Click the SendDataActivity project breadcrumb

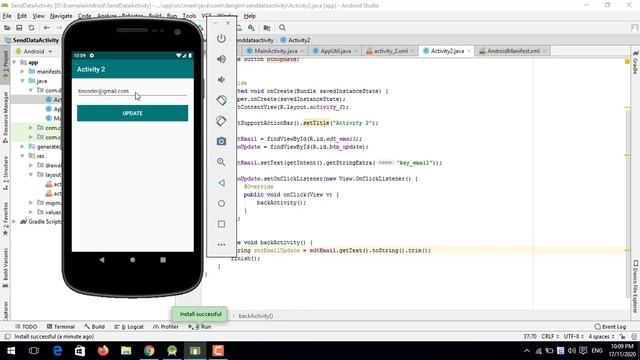pyautogui.click(x=32, y=40)
